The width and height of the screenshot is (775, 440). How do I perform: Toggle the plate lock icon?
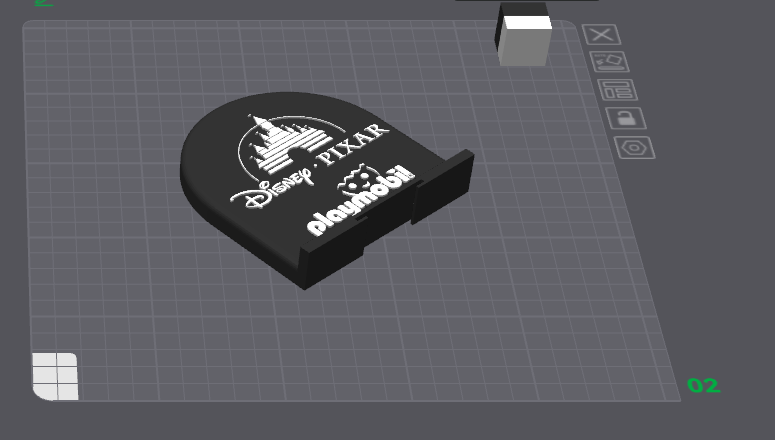click(626, 118)
